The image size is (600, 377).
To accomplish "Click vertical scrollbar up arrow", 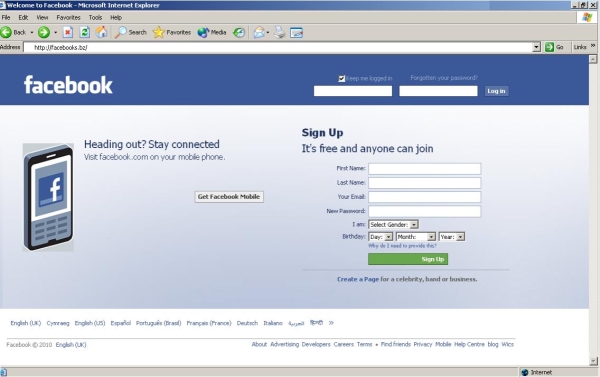I will coord(593,59).
